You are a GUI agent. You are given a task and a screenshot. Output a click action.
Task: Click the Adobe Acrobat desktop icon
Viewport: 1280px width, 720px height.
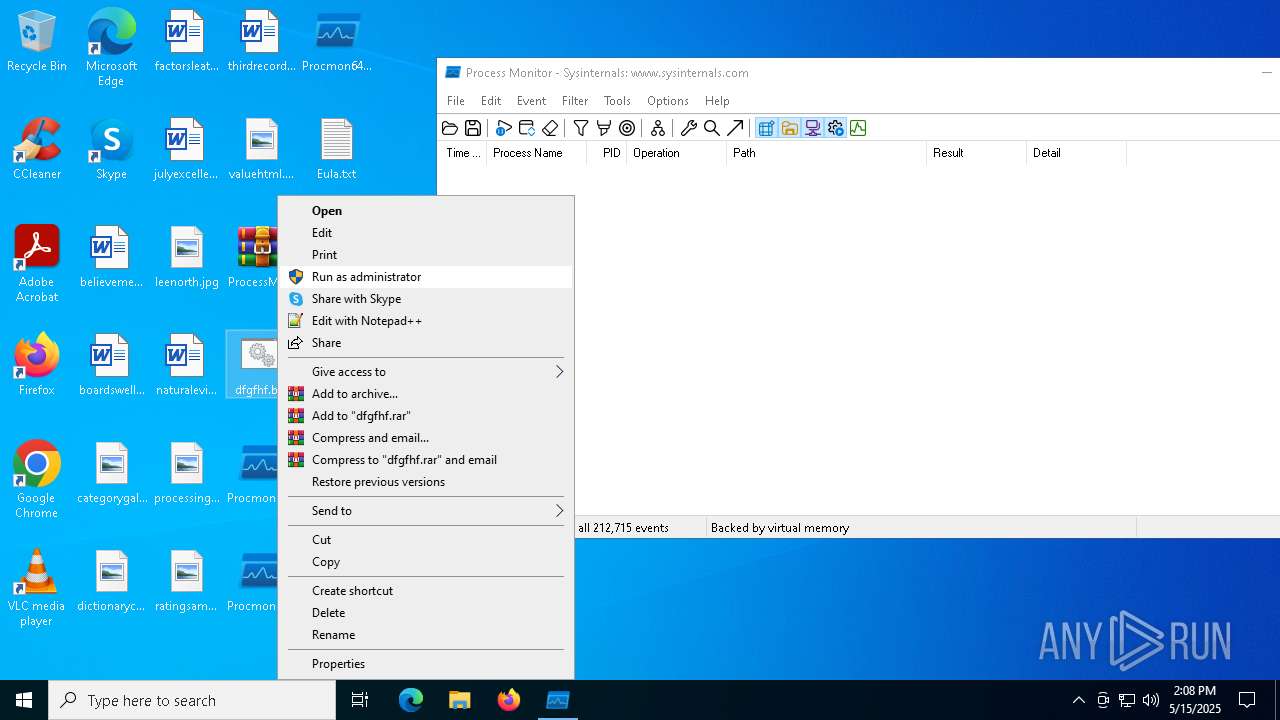[x=37, y=264]
